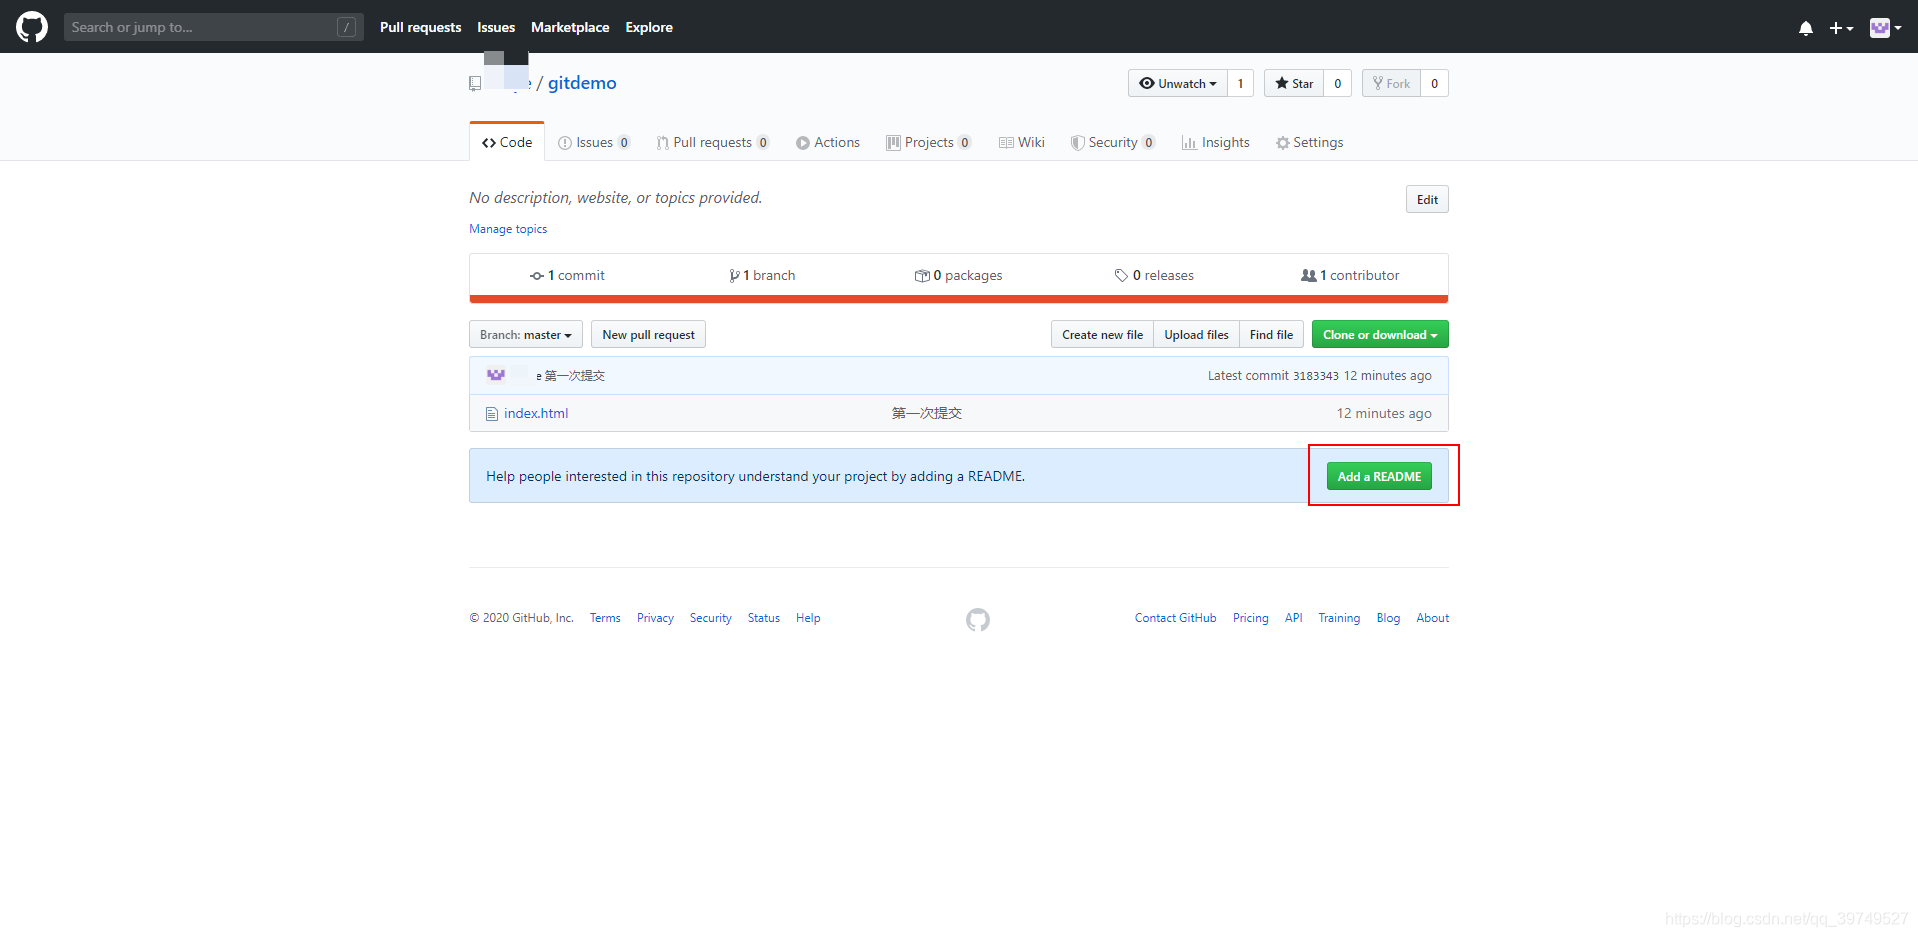Click the repository book icon beside the name
The image size is (1918, 937).
475,84
